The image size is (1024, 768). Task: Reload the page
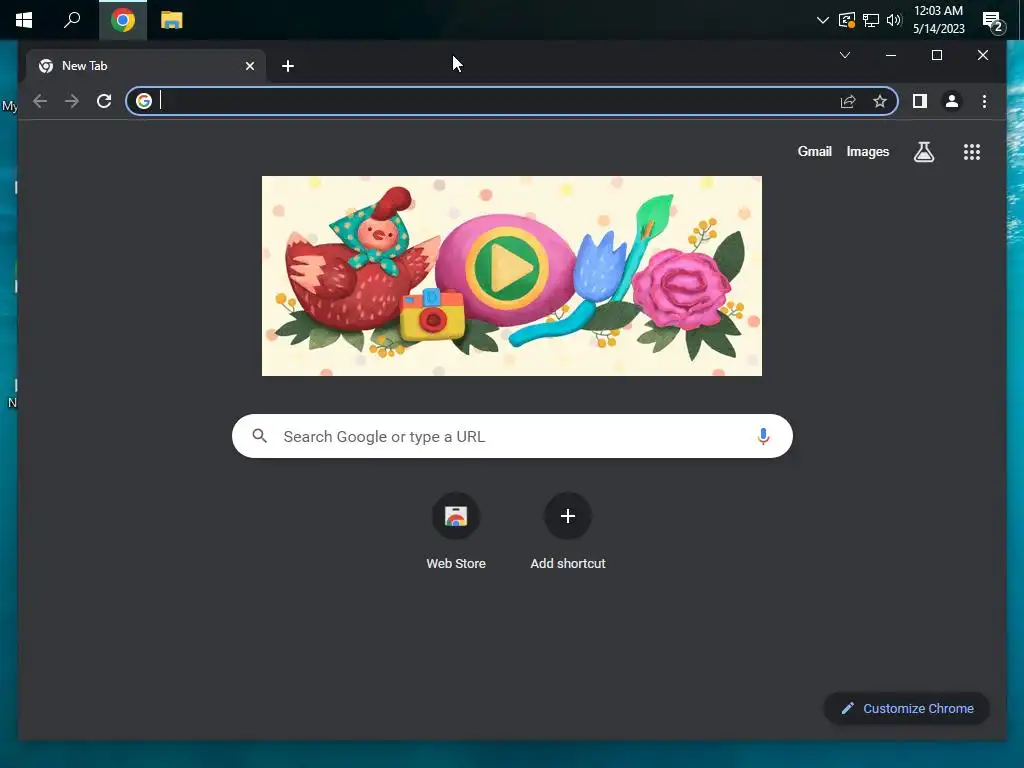click(104, 101)
